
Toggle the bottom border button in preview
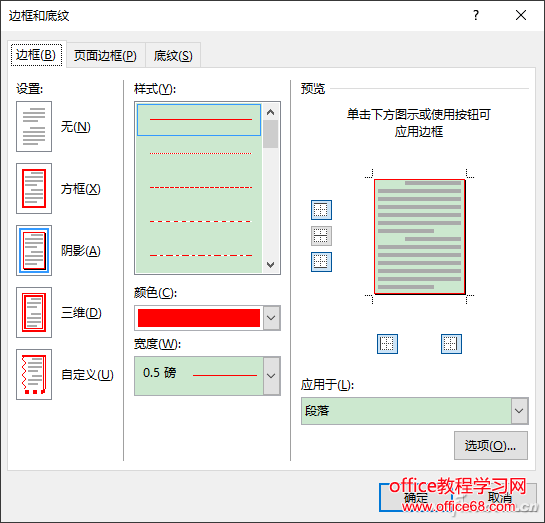click(x=321, y=262)
